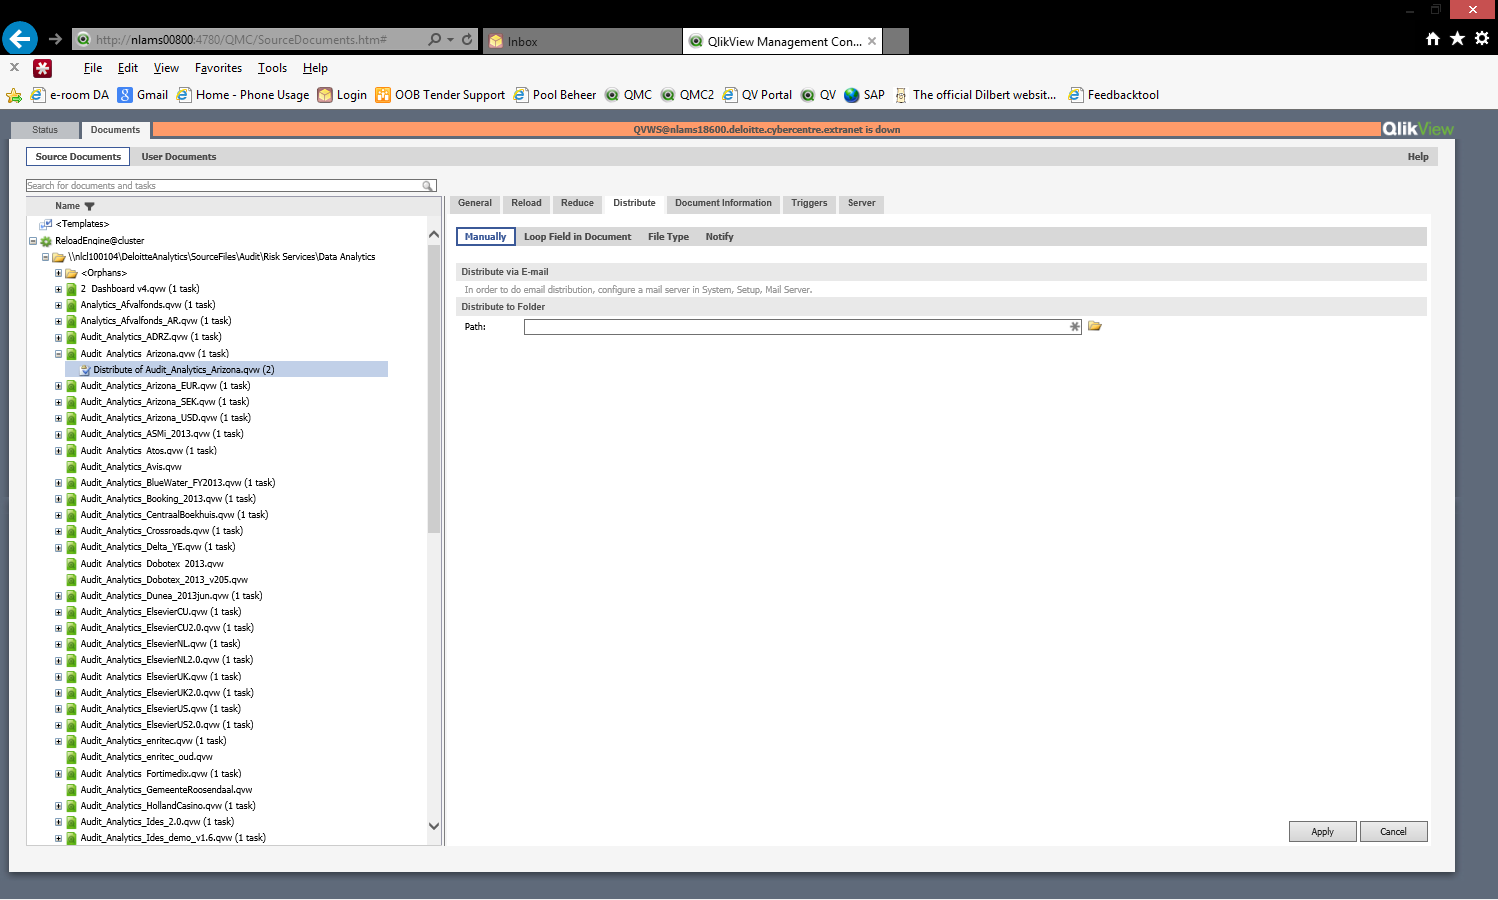Open the Help link
The height and width of the screenshot is (900, 1498).
tap(1418, 157)
